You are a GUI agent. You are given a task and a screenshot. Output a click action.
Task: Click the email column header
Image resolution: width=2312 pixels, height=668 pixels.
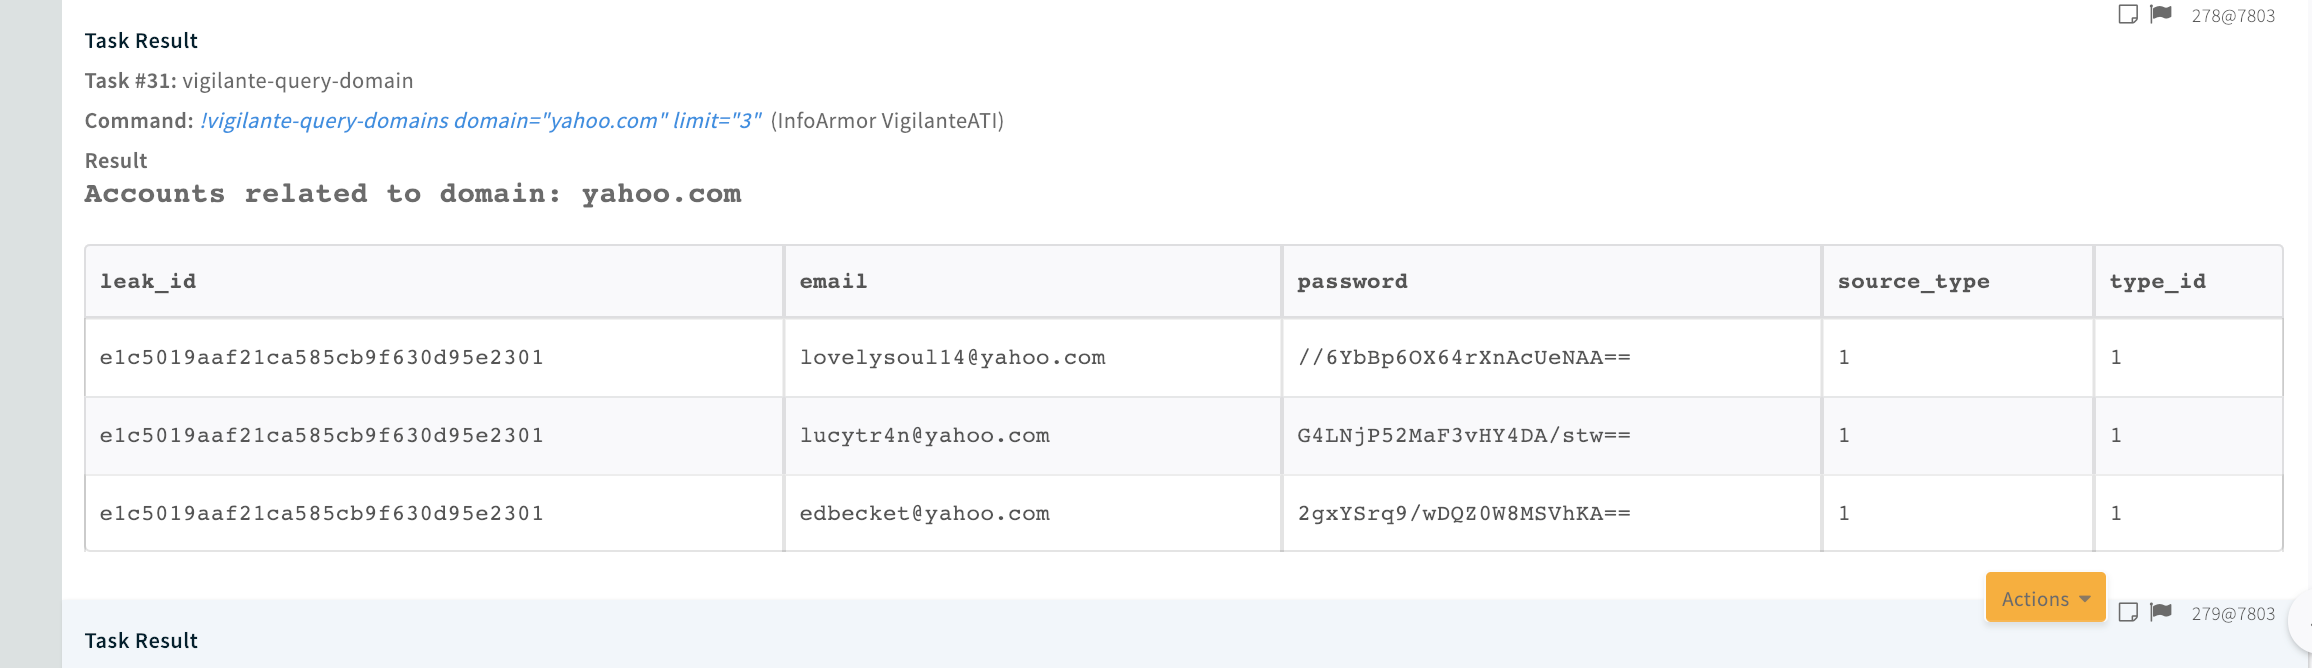point(833,282)
